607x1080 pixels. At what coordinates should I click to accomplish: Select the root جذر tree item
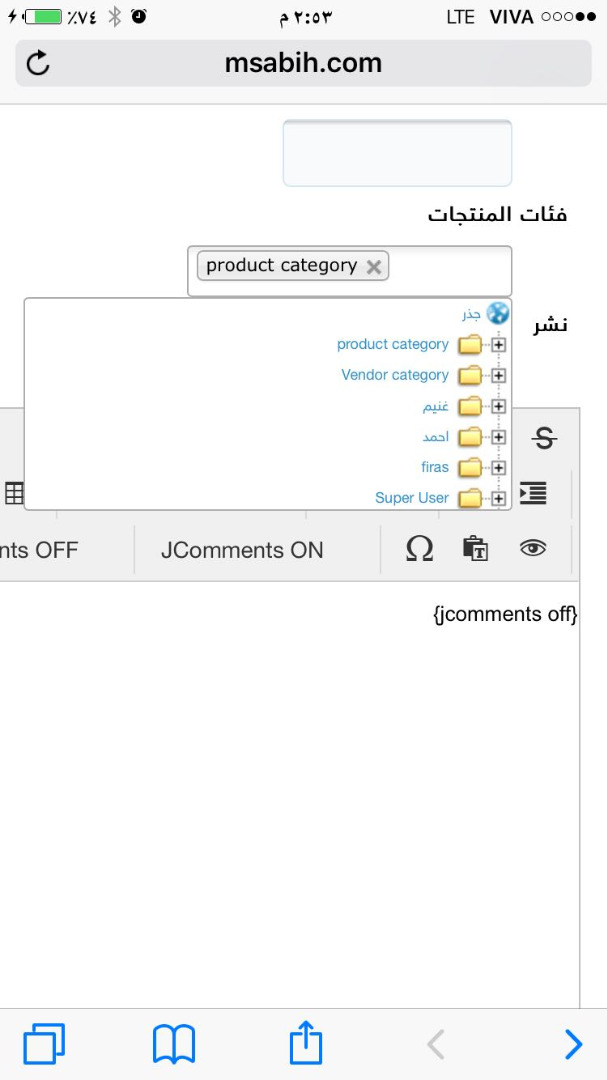(x=471, y=314)
